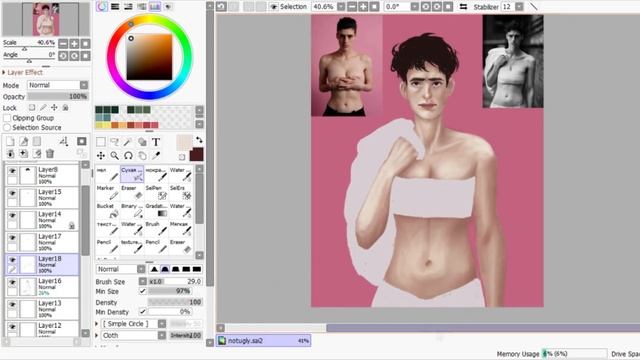Hide Layer18 using its eye icon
This screenshot has height=360, width=640.
coord(12,260)
